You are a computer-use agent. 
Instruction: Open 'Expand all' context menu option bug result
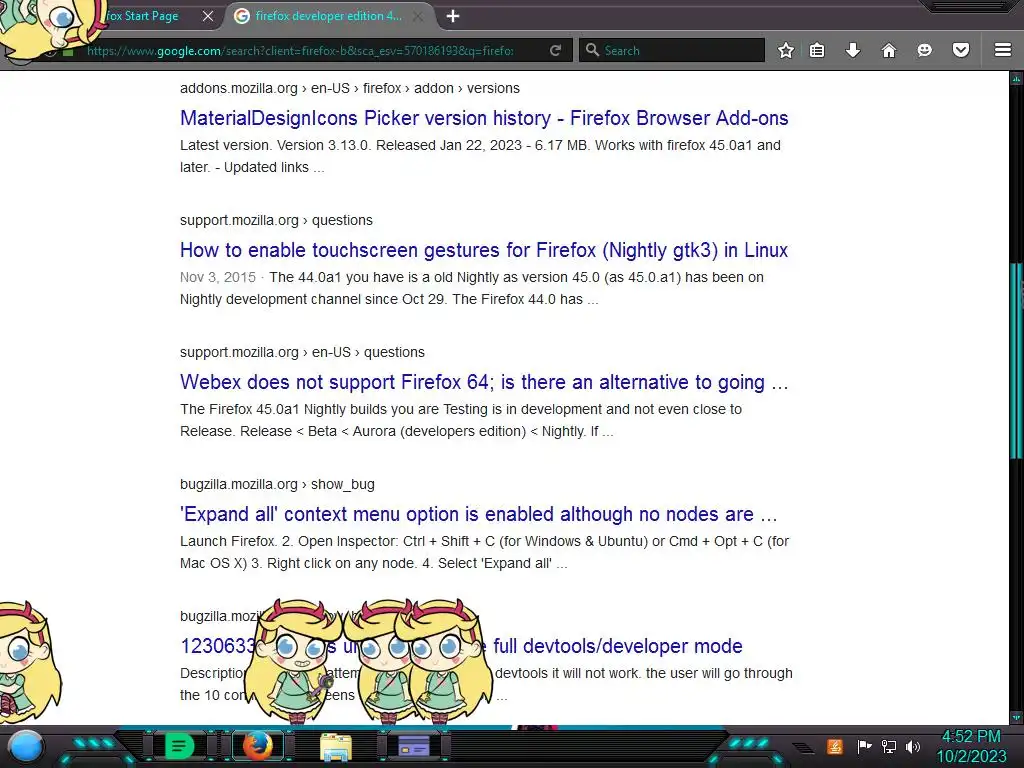point(479,514)
